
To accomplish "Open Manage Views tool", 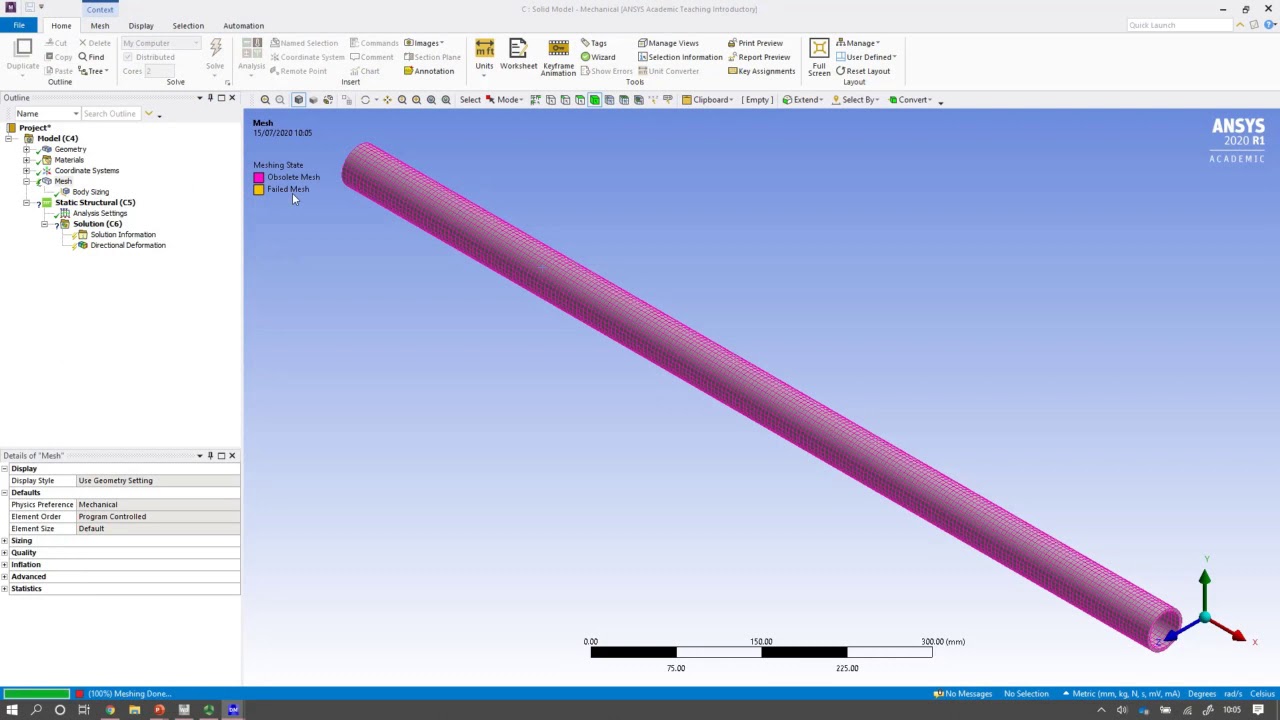I will click(668, 43).
